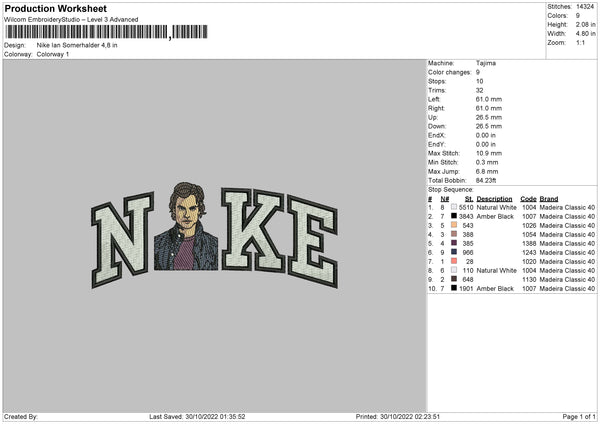Image resolution: width=600 pixels, height=424 pixels.
Task: Click the stitch count 966 in row 6
Action: [468, 253]
